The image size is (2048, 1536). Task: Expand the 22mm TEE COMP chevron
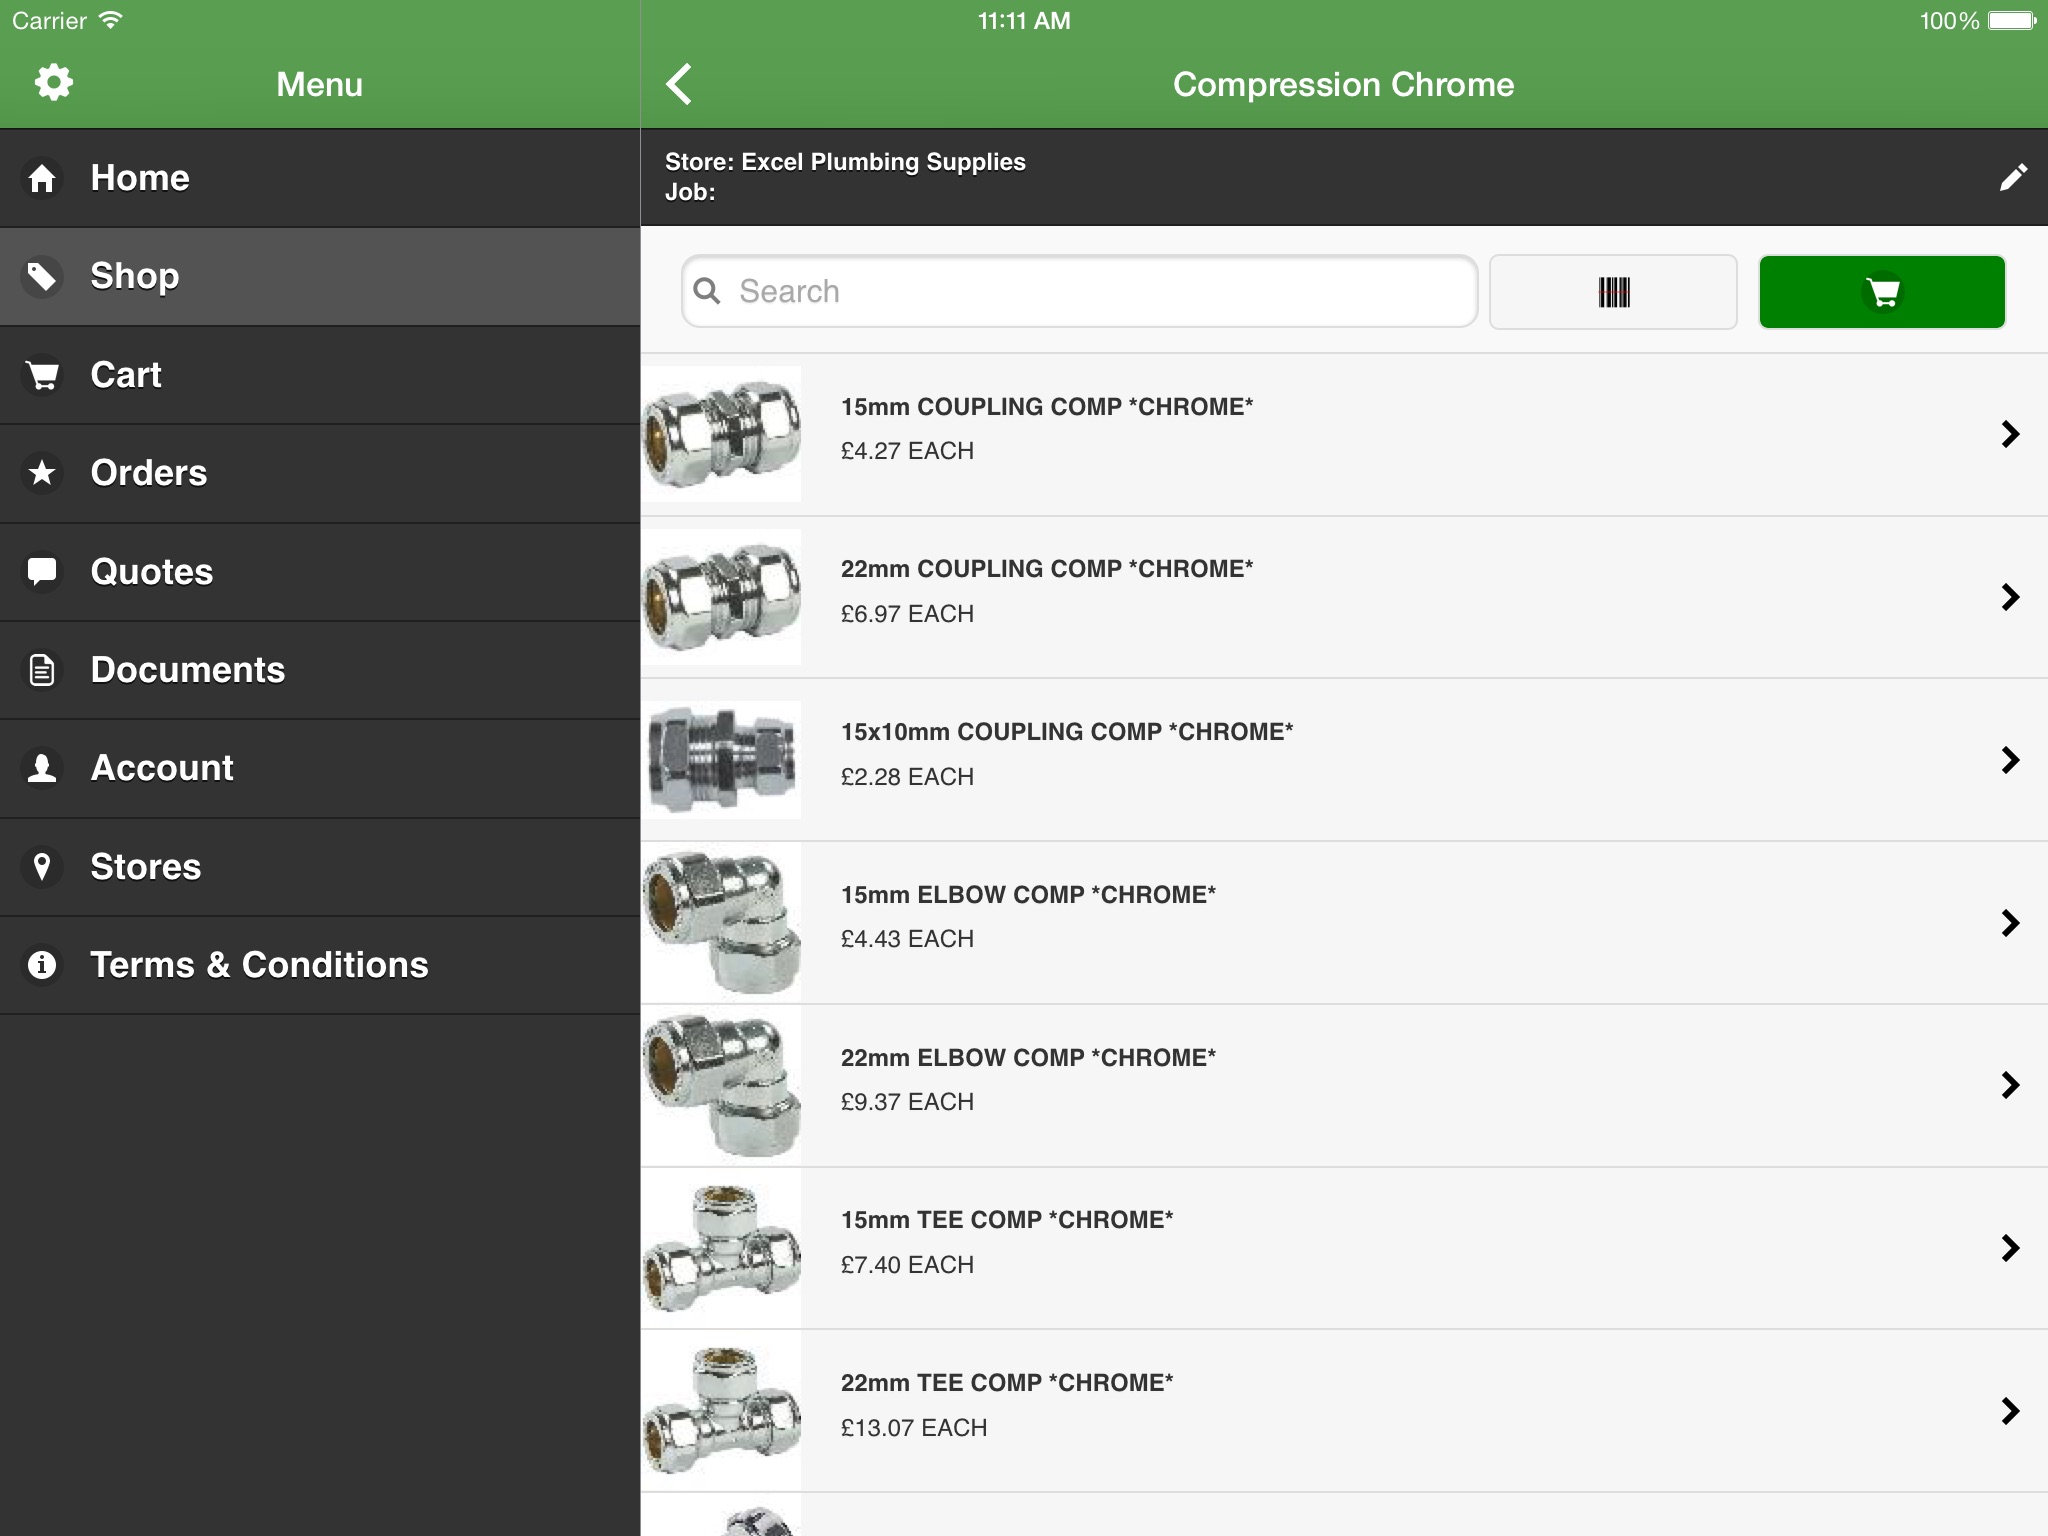[2010, 1411]
